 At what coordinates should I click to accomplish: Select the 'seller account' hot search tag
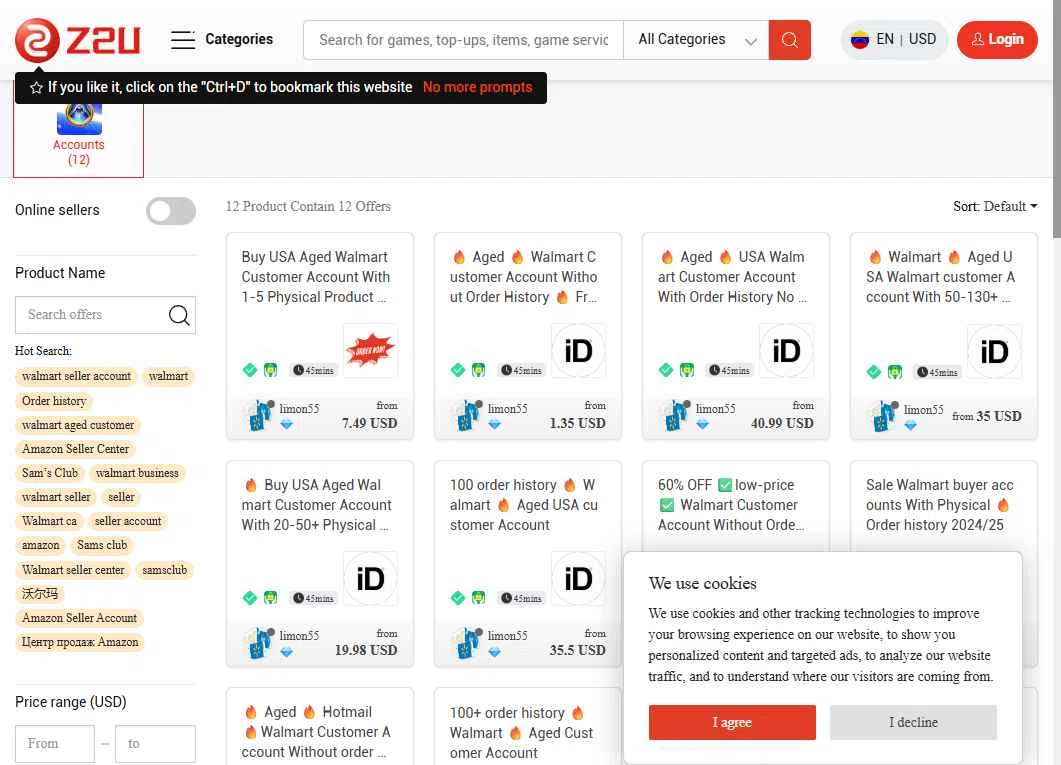click(x=128, y=521)
